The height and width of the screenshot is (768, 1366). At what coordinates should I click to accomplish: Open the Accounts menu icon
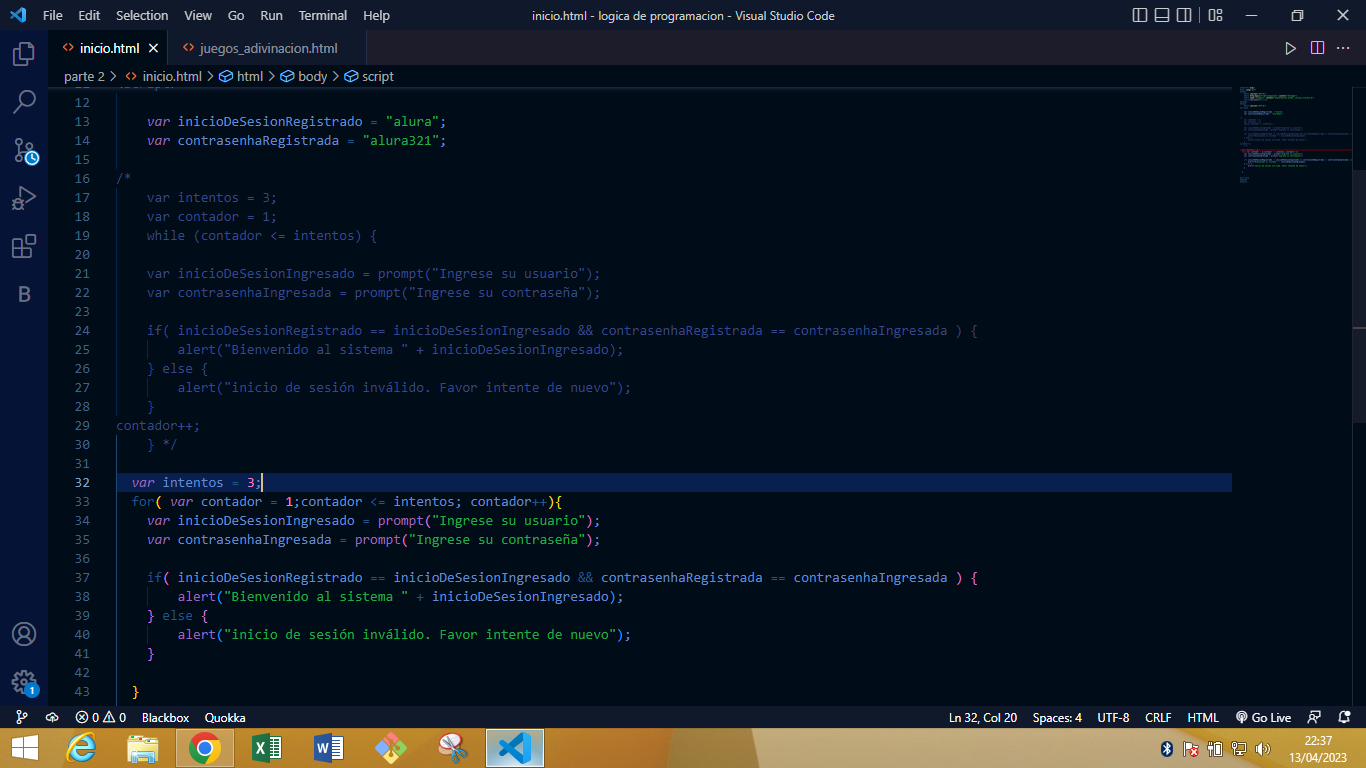(24, 634)
